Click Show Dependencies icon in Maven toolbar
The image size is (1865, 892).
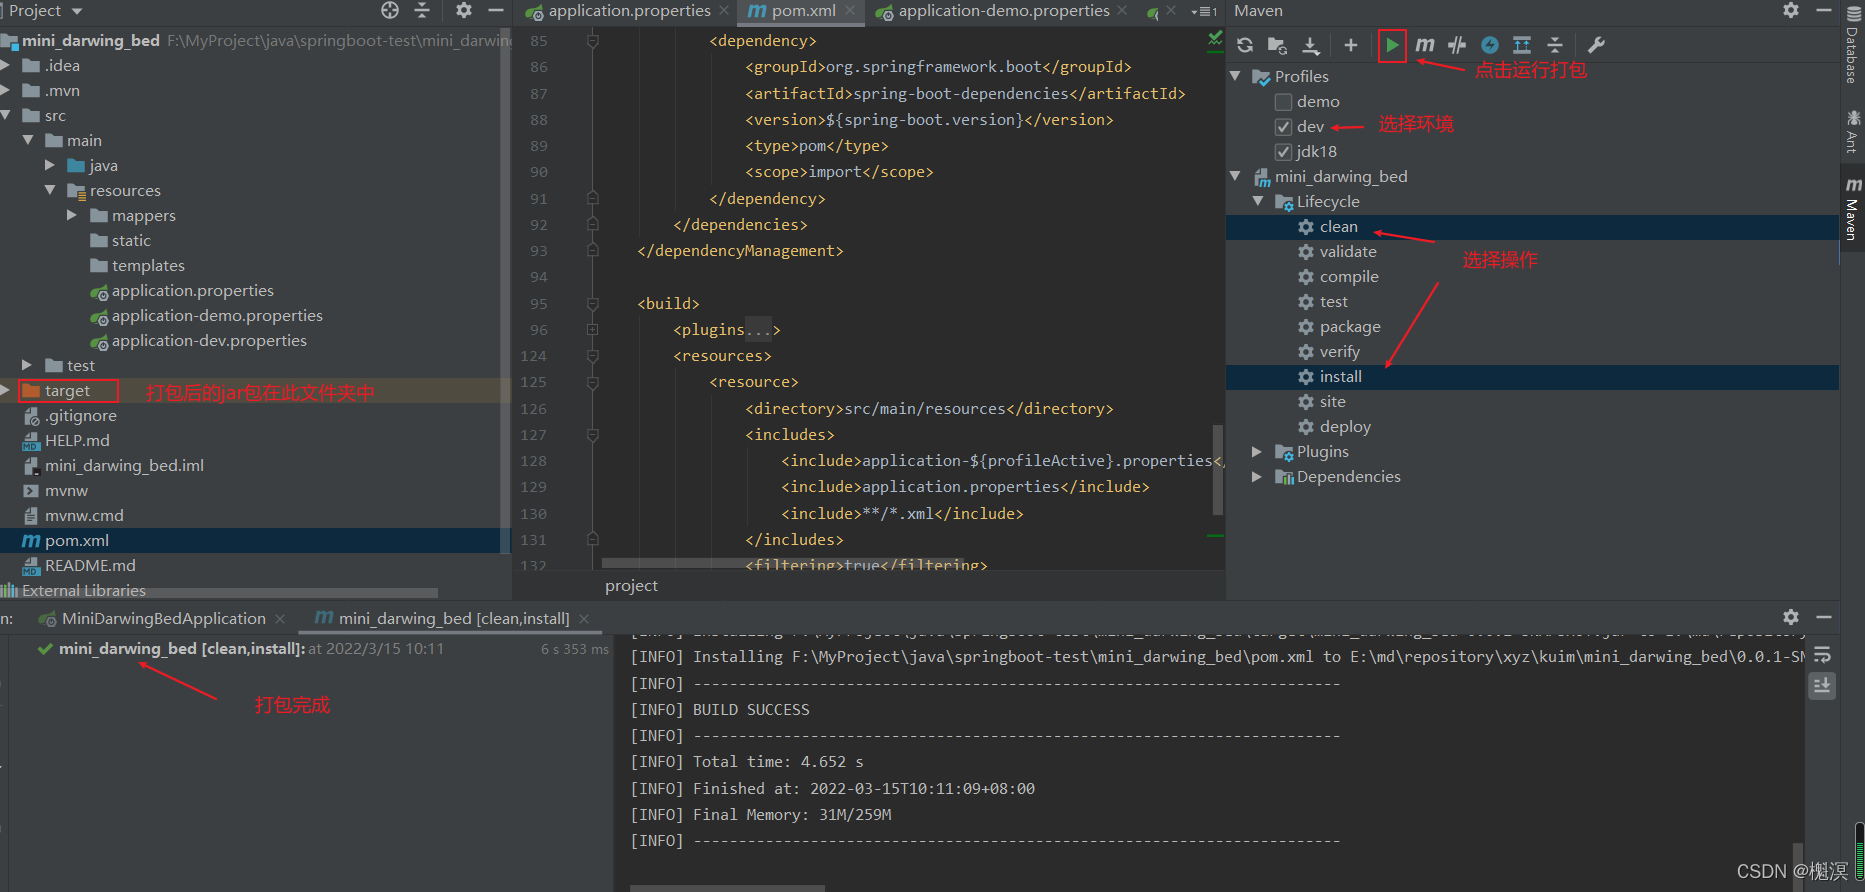pyautogui.click(x=1522, y=45)
